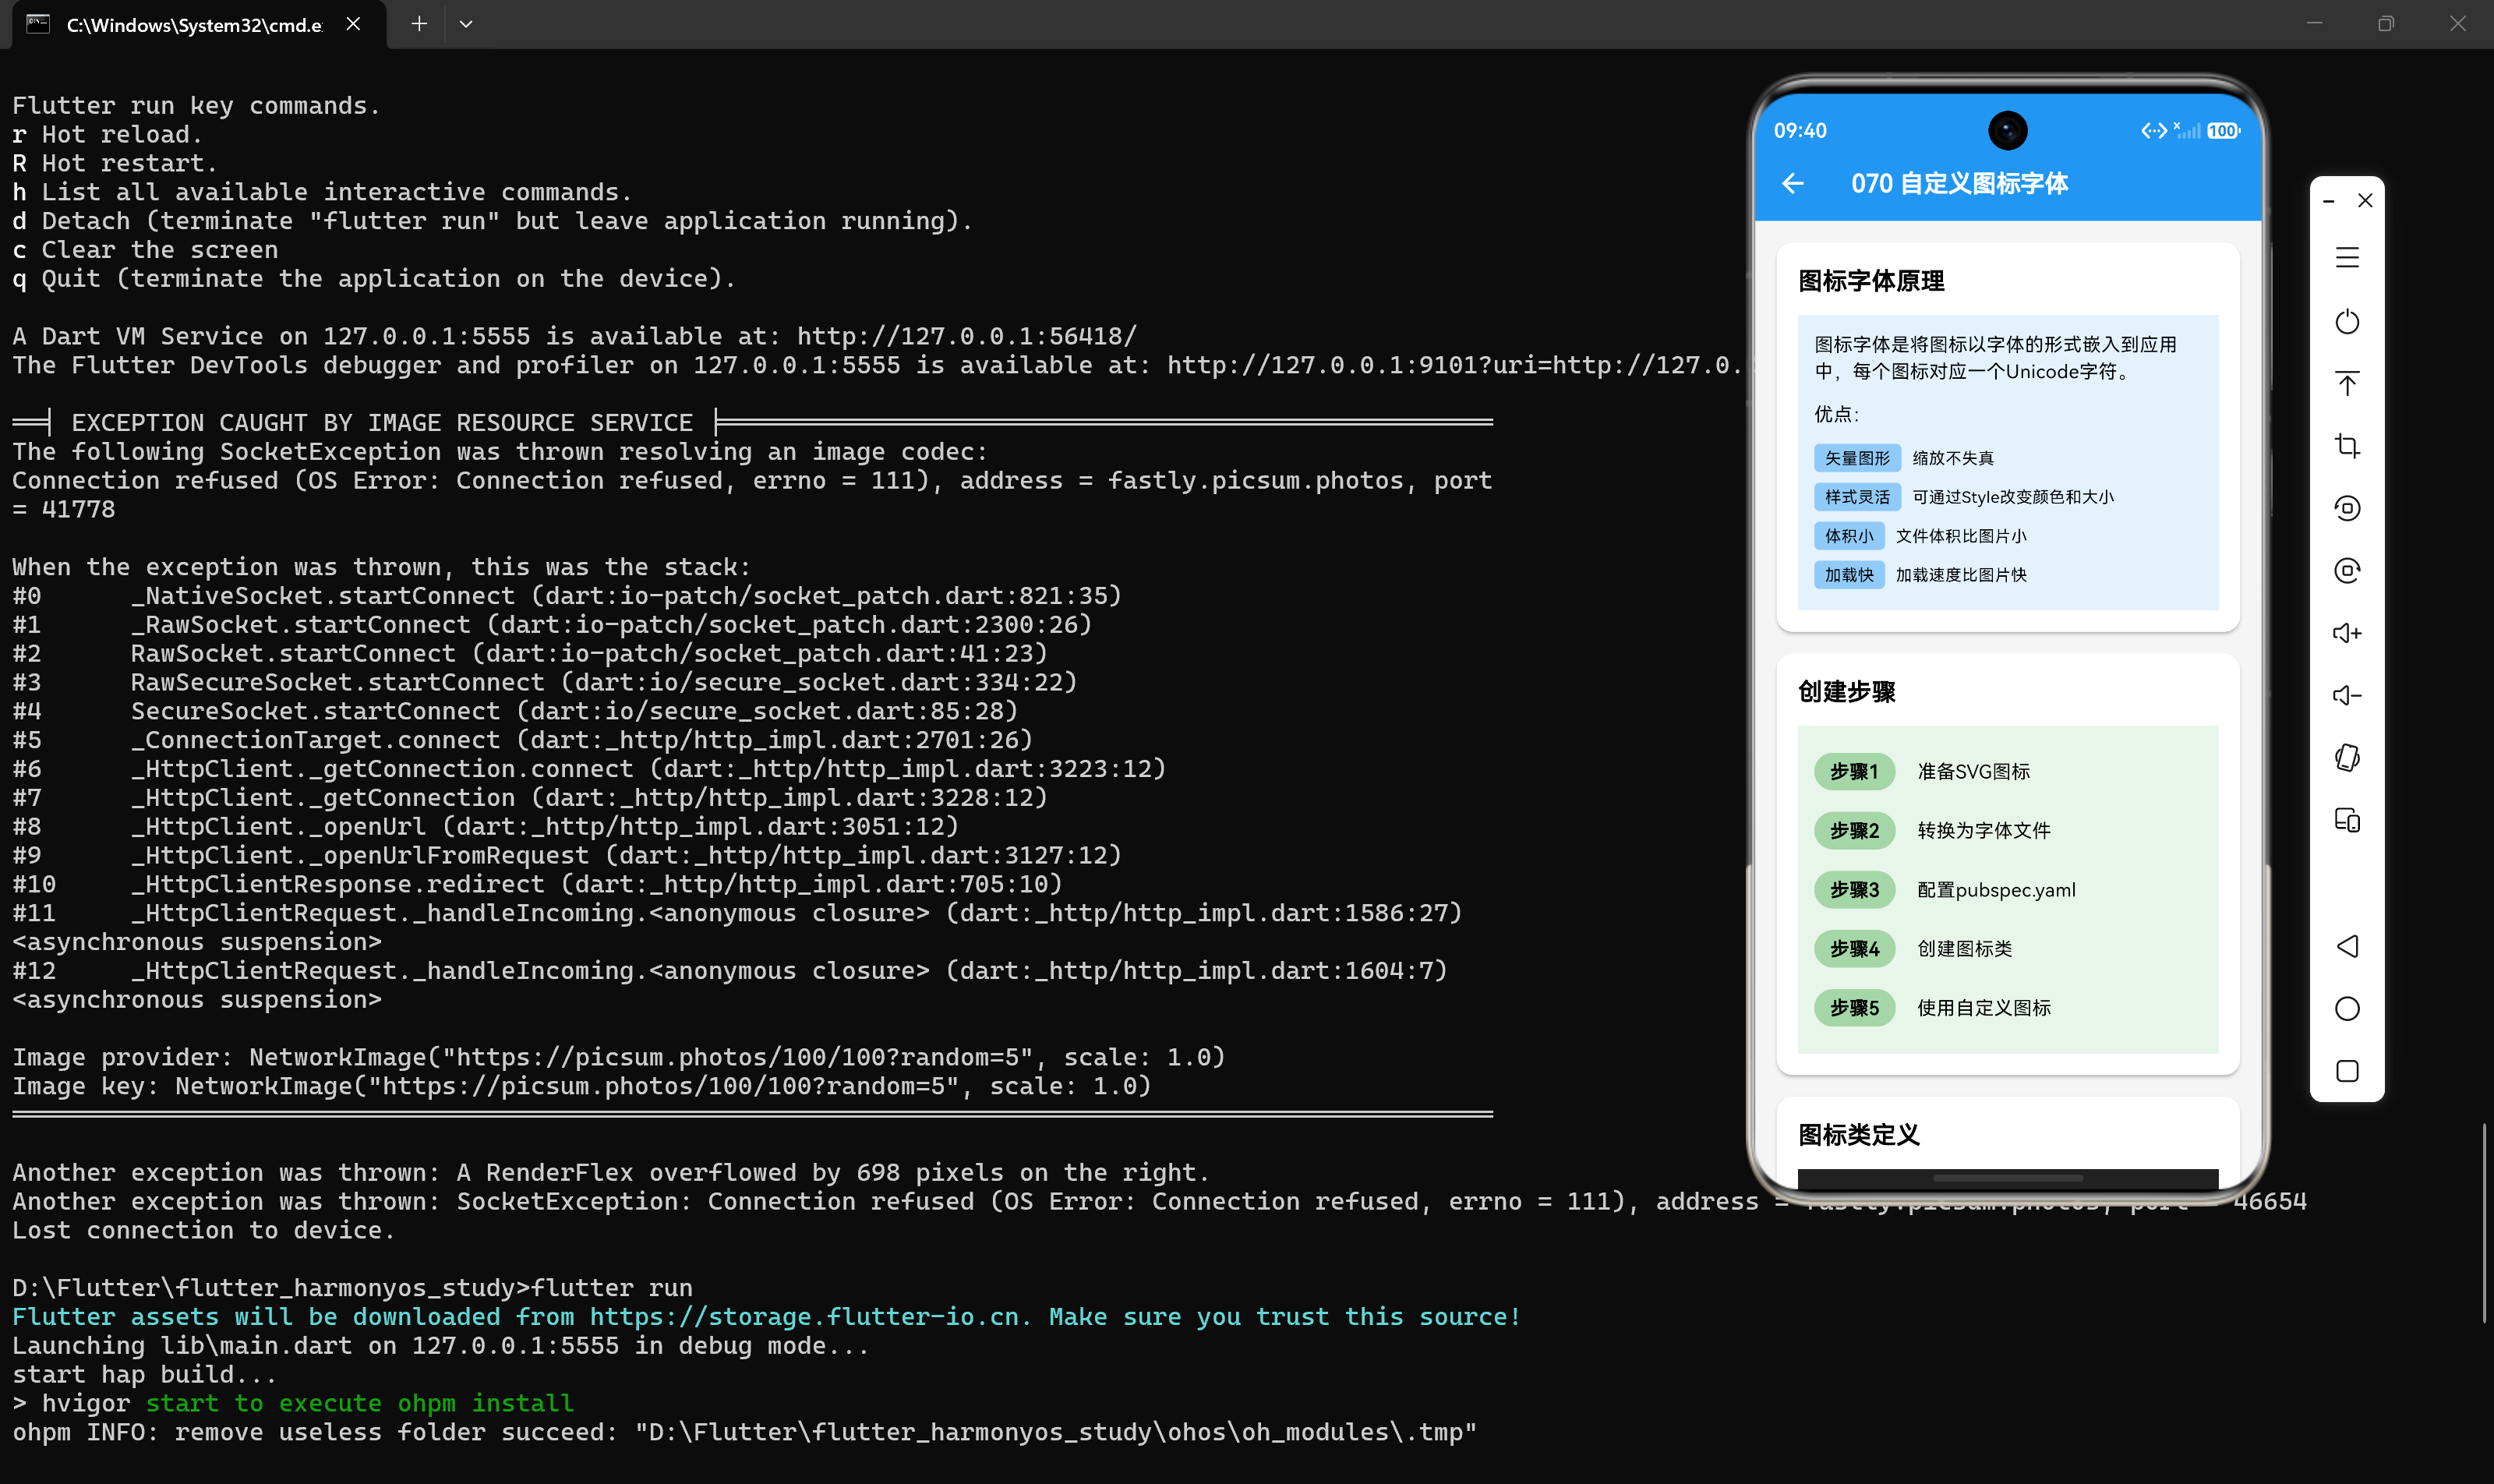
Task: Tap the back arrow in the app bar
Action: 1793,184
